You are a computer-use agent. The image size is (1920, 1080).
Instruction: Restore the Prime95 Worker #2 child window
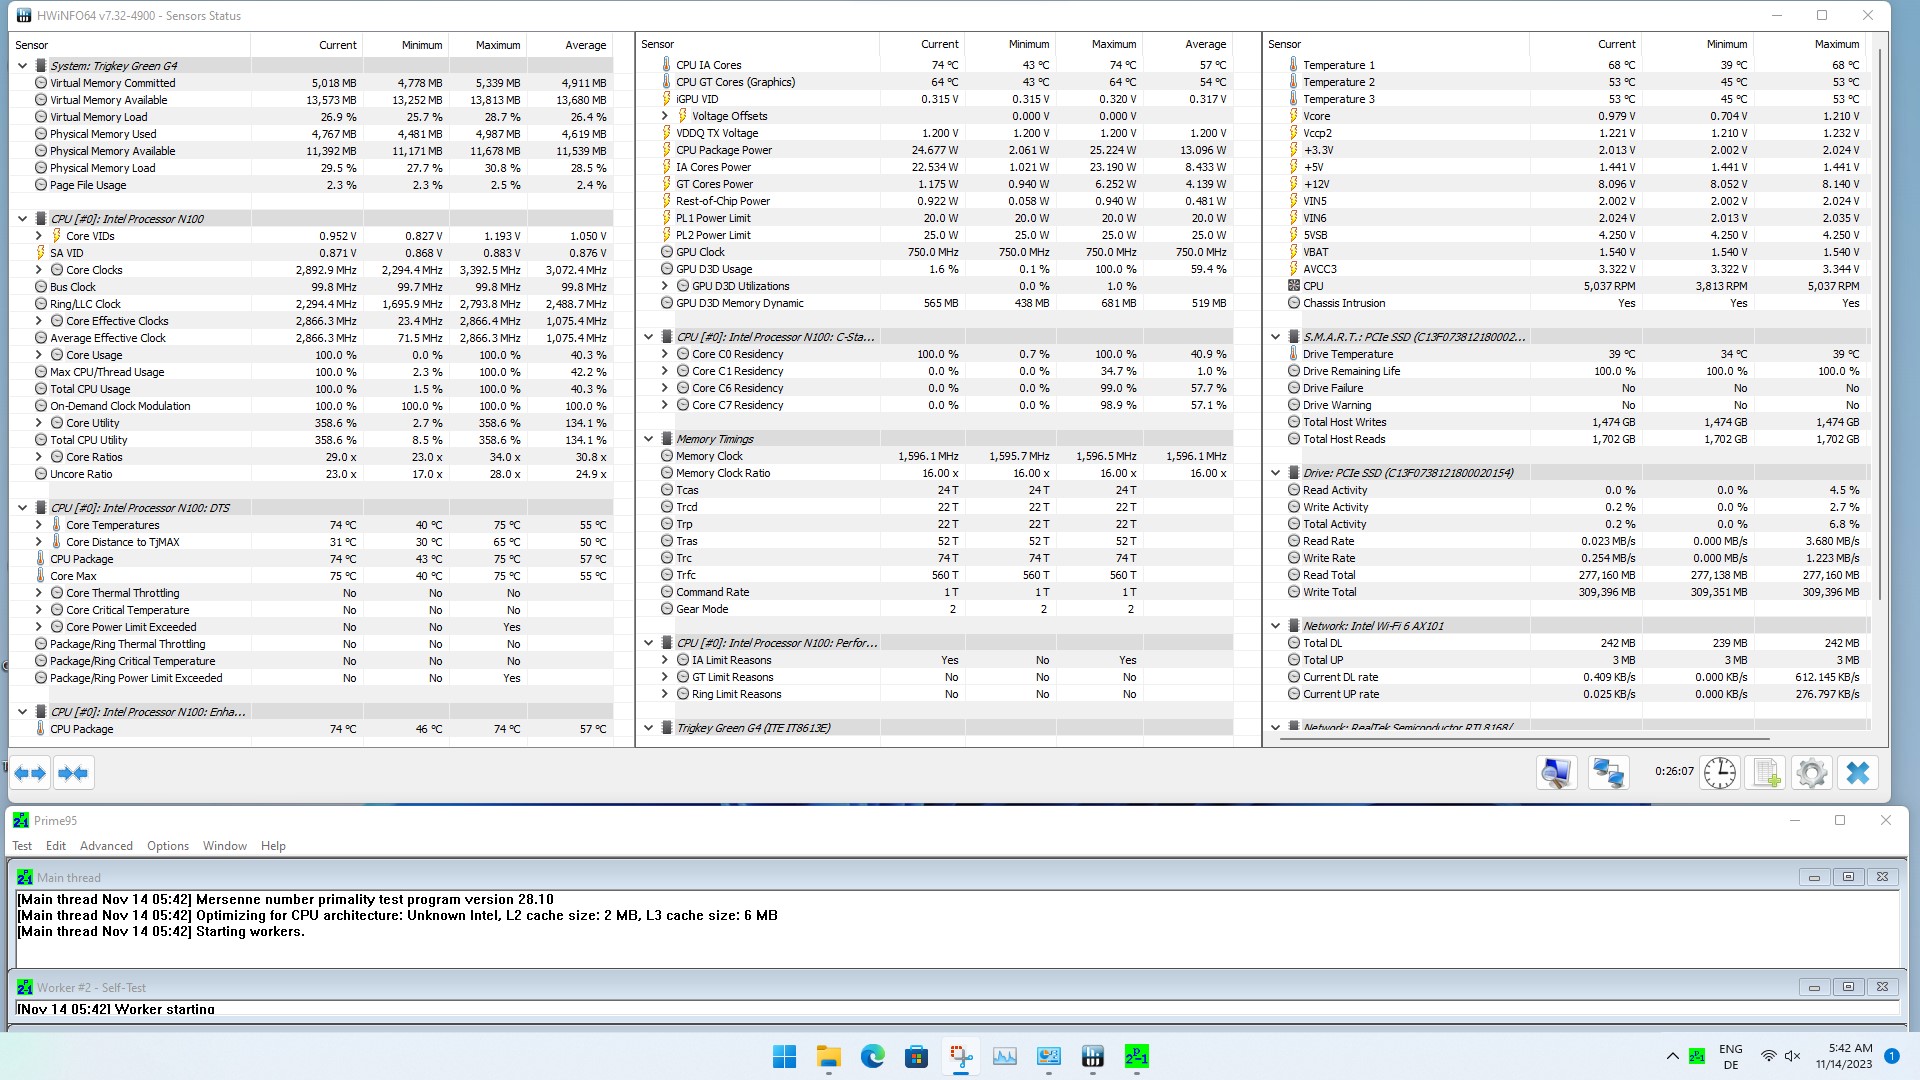tap(1848, 987)
